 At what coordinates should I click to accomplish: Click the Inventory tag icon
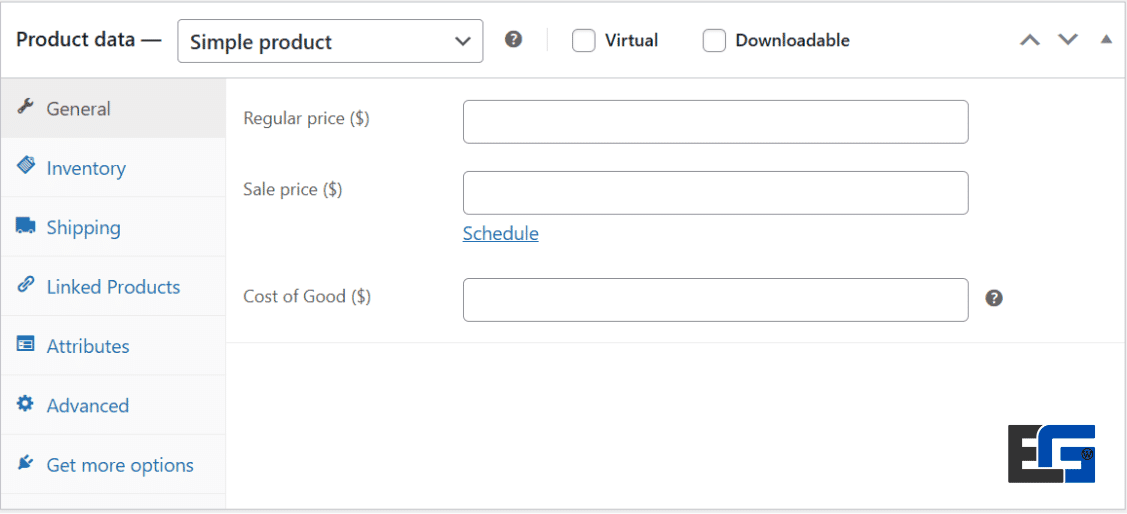[26, 166]
